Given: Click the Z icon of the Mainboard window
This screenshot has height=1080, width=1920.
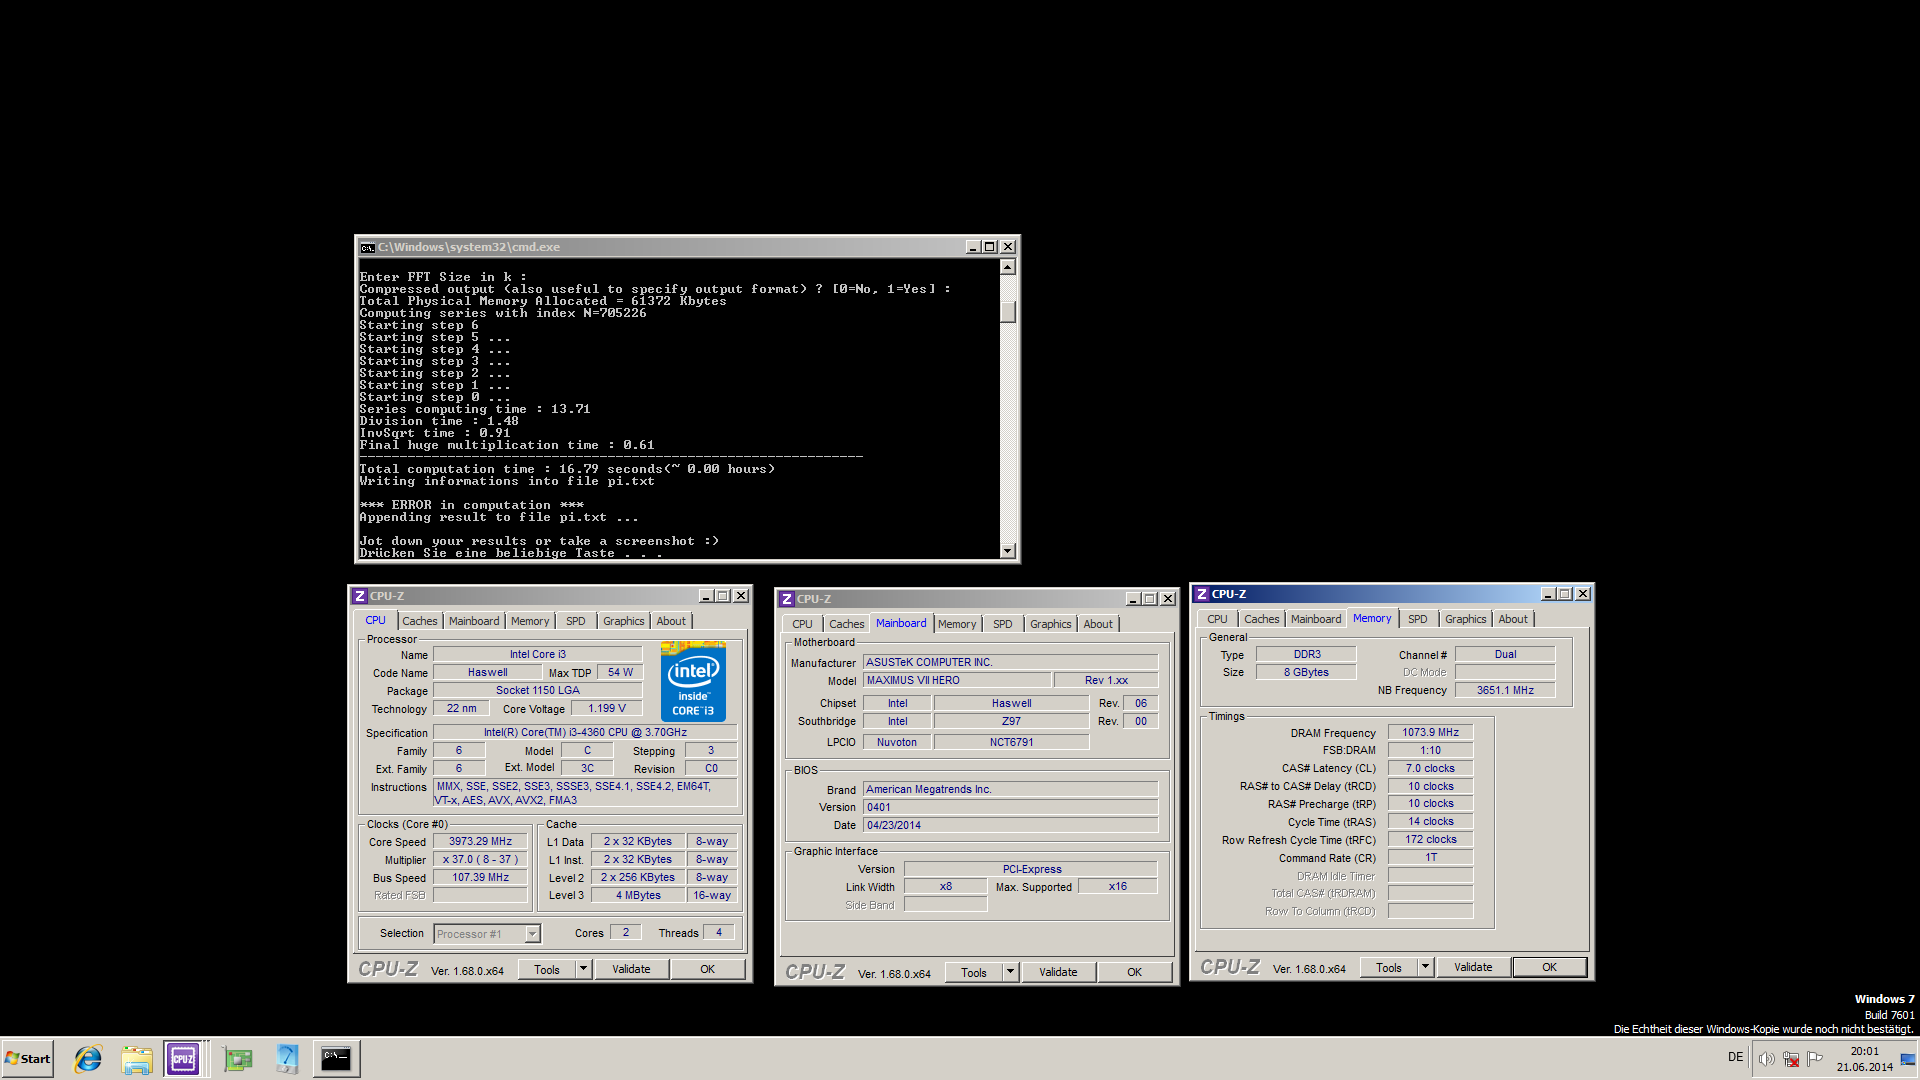Looking at the screenshot, I should pos(787,599).
